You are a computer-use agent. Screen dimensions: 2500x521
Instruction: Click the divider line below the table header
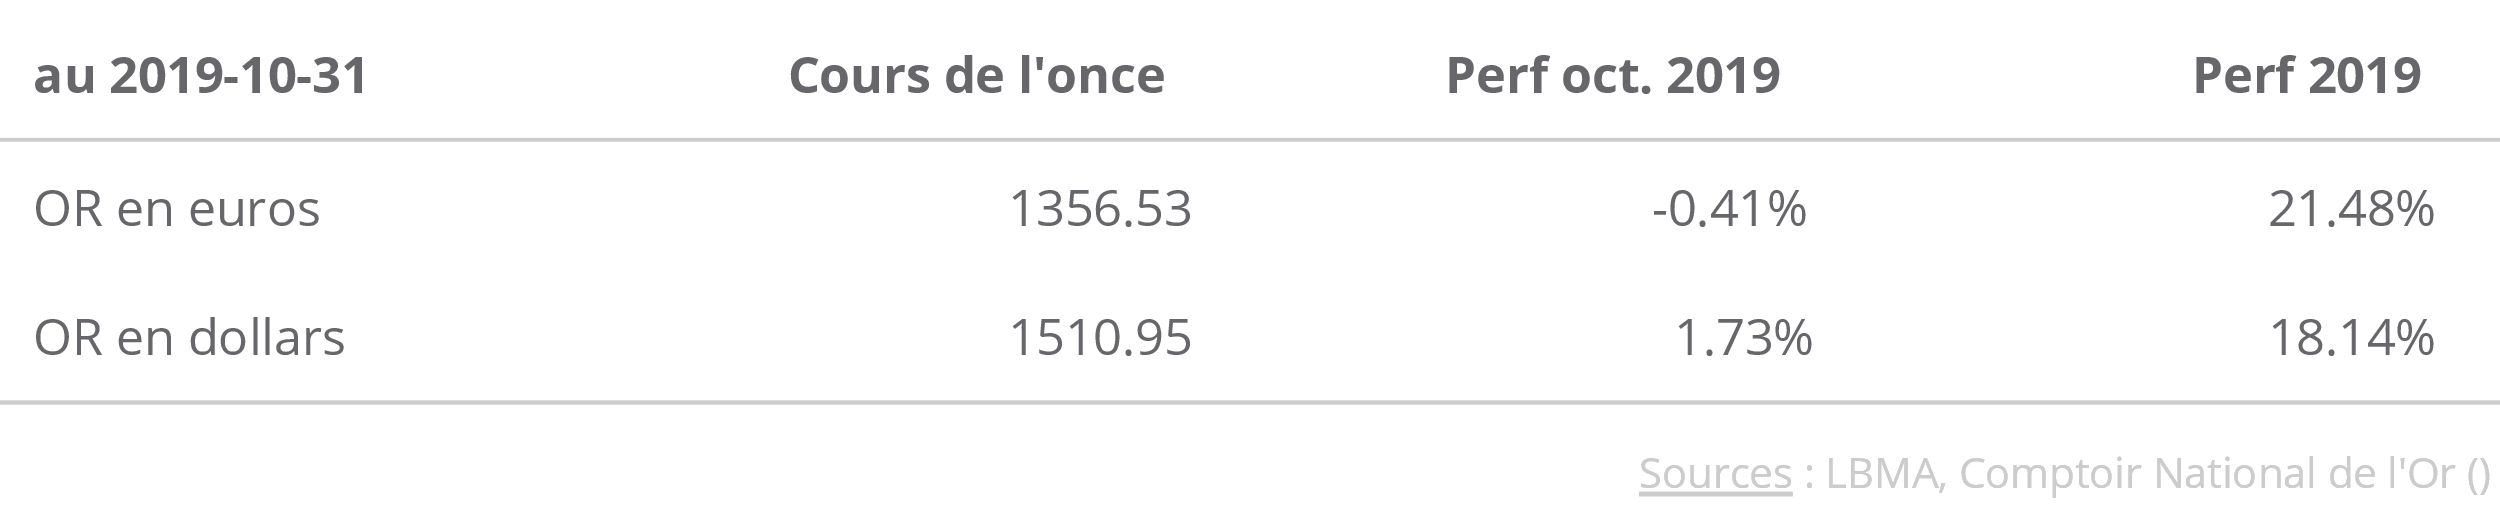click(1250, 140)
